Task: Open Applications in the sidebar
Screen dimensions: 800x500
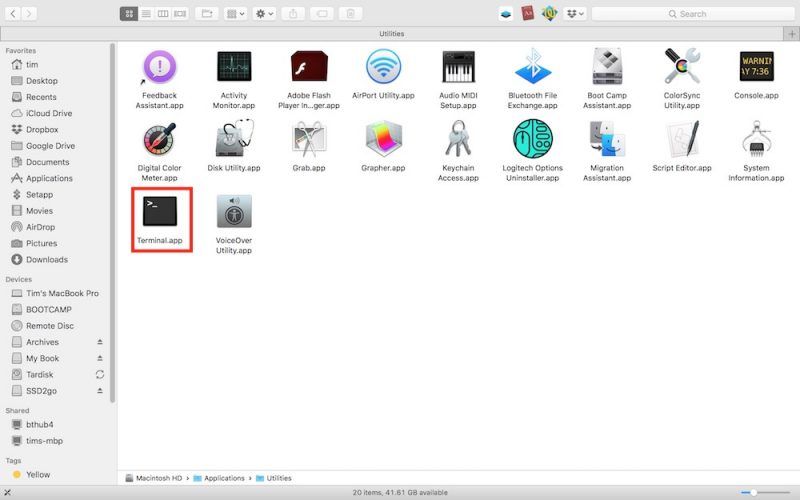Action: [48, 178]
